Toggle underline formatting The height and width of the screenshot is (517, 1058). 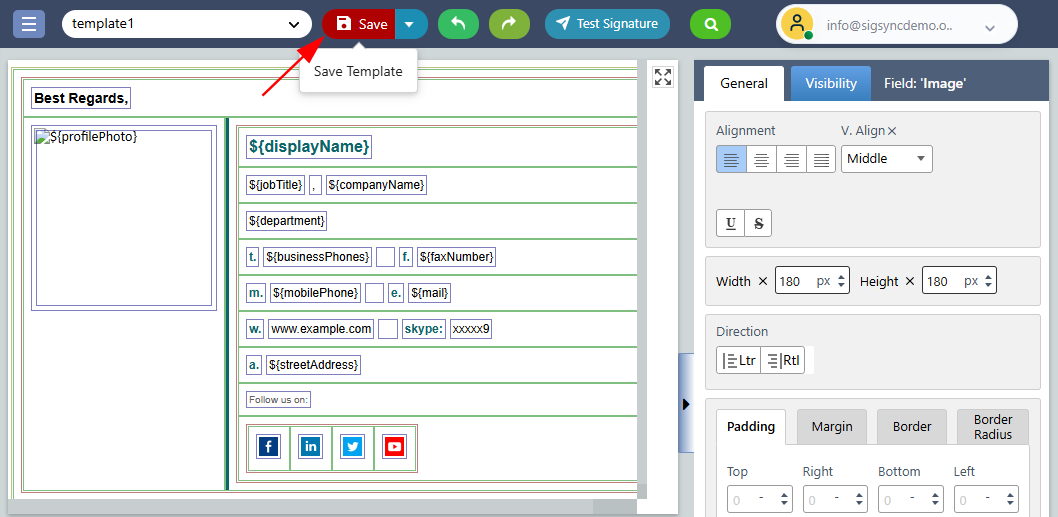(731, 223)
